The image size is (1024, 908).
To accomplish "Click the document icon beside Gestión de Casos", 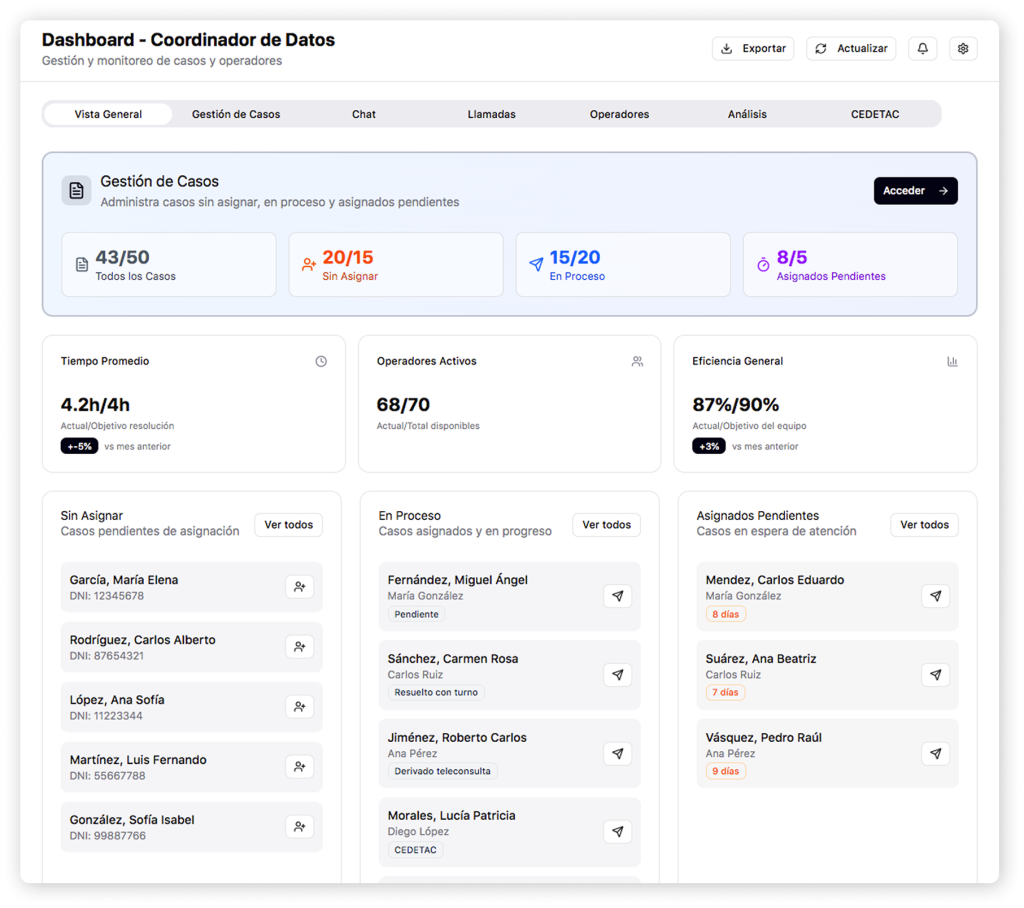I will (76, 191).
